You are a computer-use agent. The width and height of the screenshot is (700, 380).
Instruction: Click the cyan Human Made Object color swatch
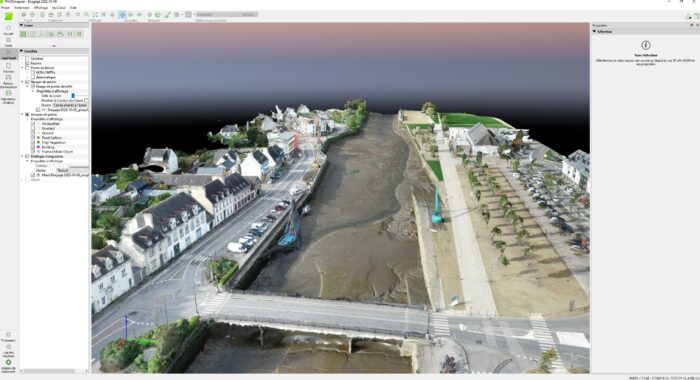[x=39, y=151]
